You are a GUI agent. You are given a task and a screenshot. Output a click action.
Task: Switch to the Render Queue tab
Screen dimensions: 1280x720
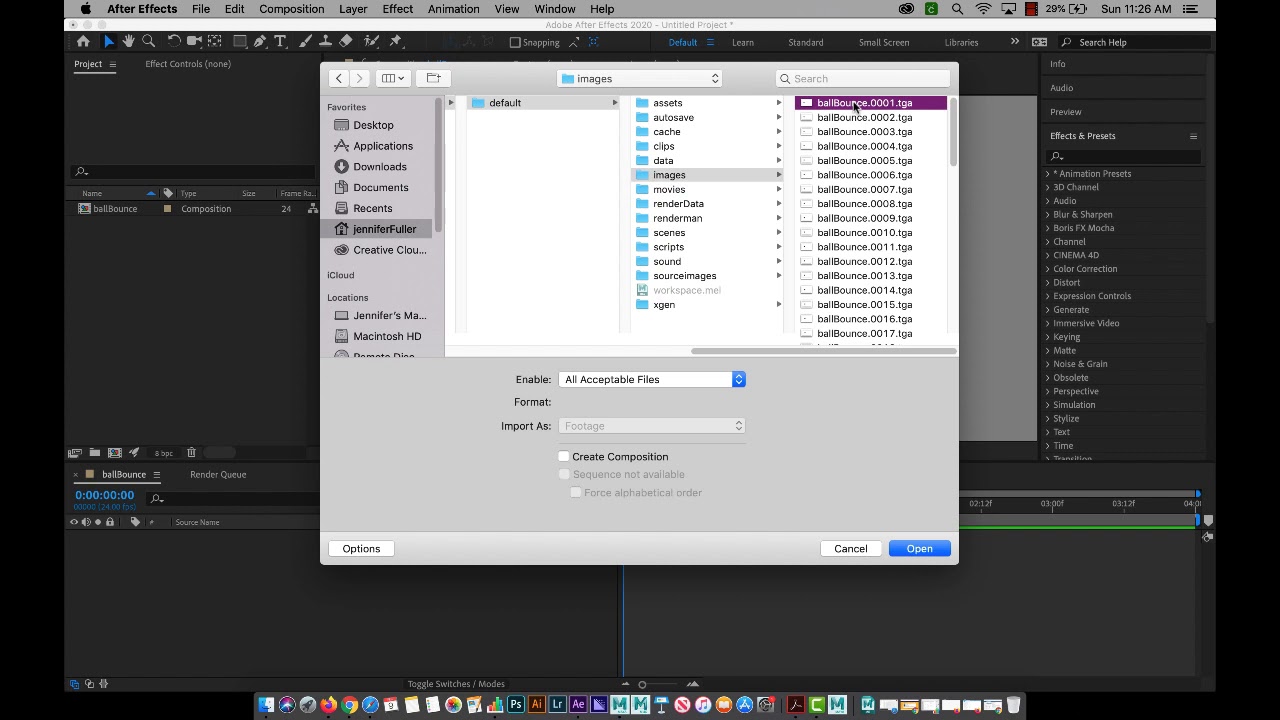tap(218, 475)
